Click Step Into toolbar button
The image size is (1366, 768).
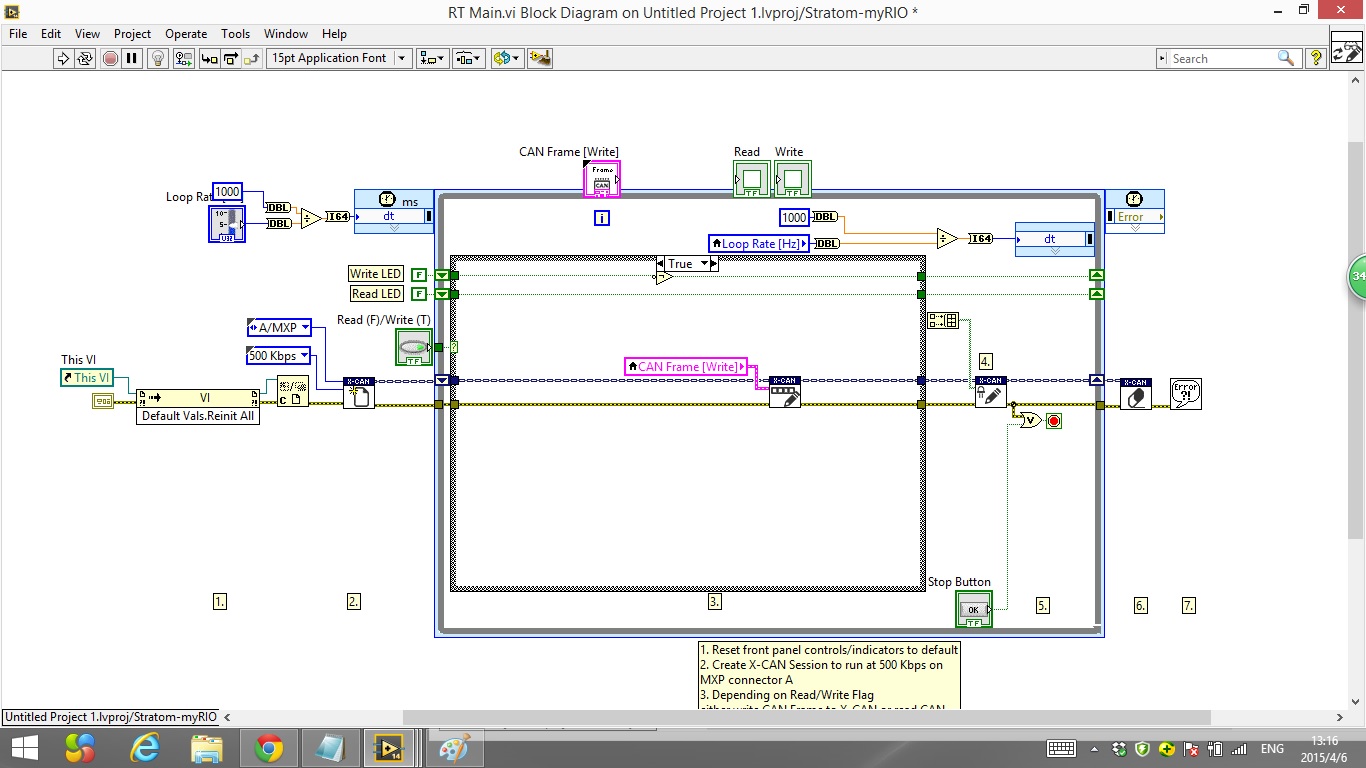pyautogui.click(x=209, y=58)
